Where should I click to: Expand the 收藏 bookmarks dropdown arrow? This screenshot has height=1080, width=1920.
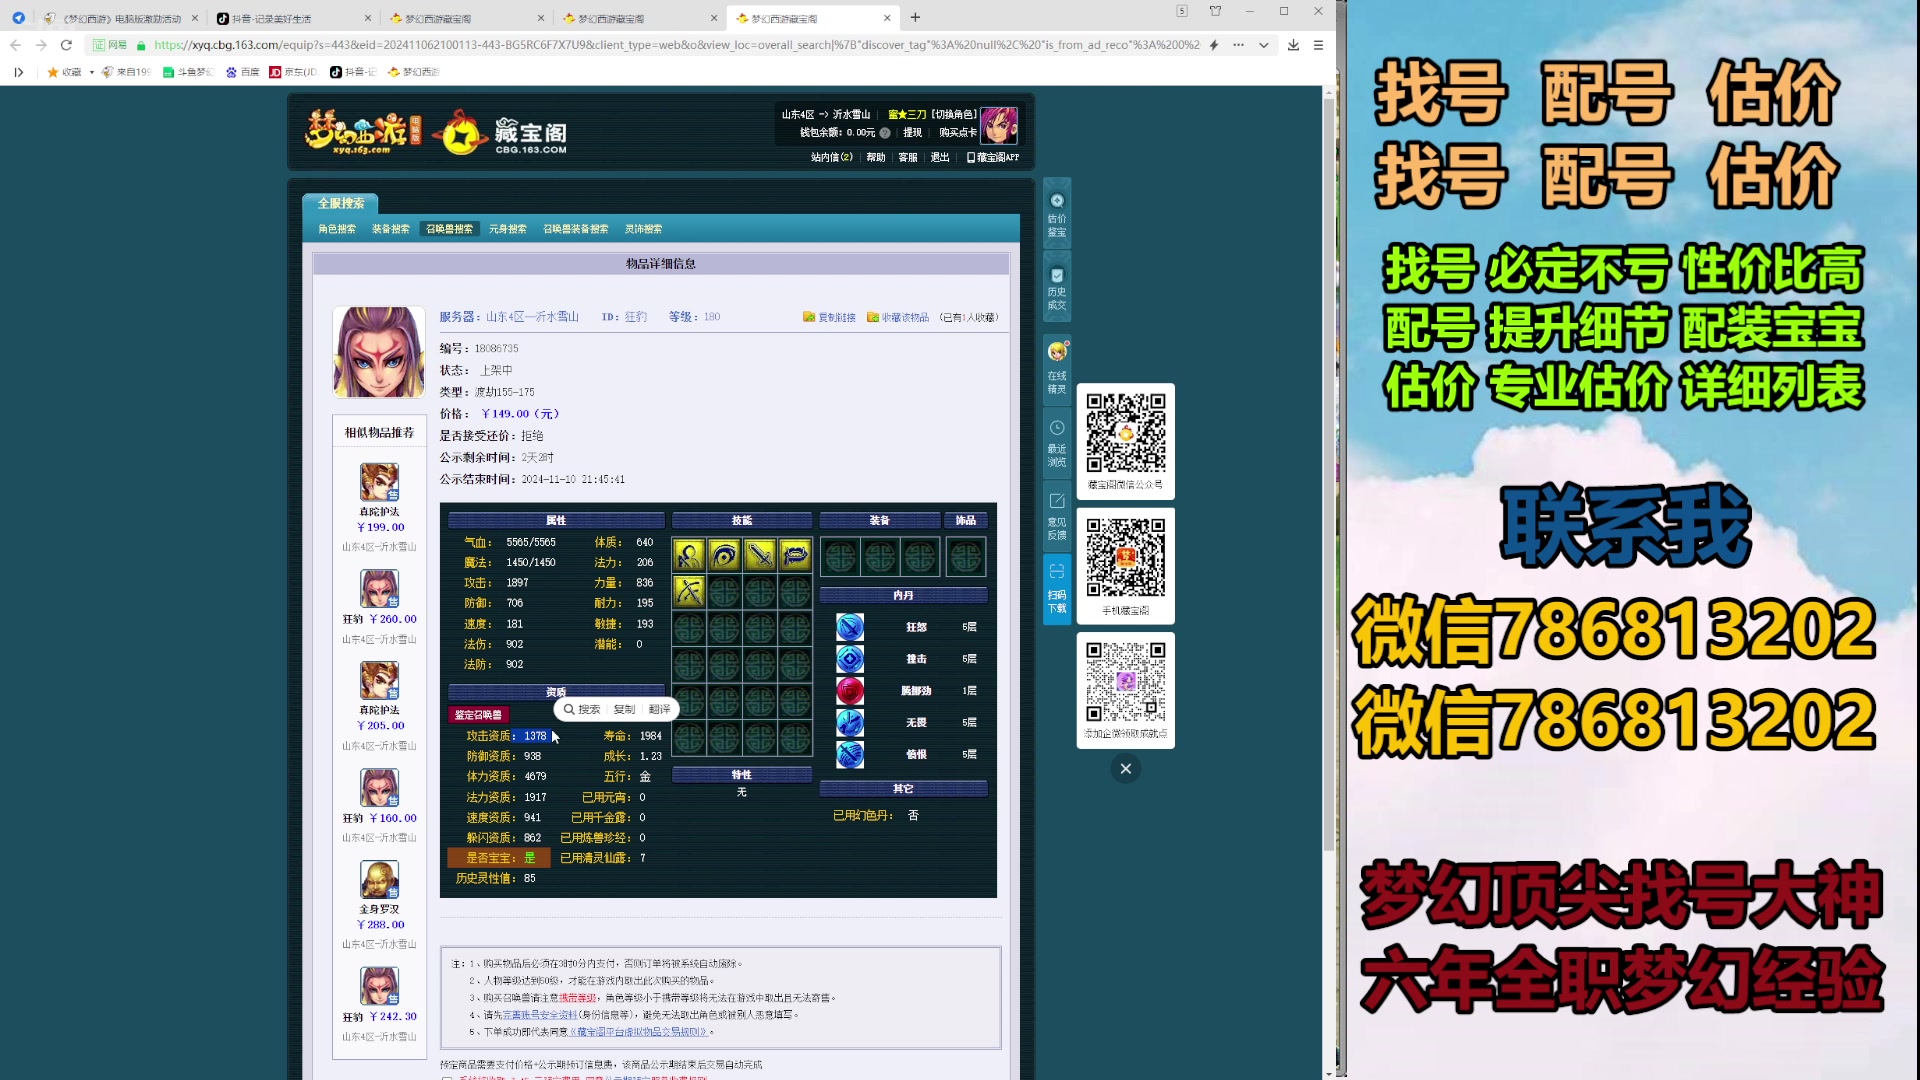(x=92, y=72)
